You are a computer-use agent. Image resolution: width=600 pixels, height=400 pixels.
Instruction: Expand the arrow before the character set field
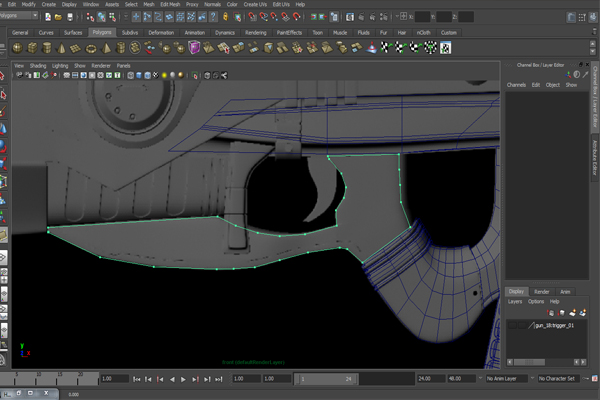coord(532,378)
